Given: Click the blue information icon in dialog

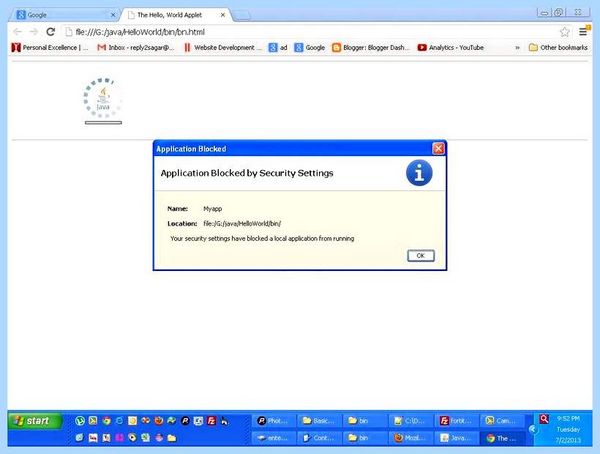Looking at the screenshot, I should point(419,173).
